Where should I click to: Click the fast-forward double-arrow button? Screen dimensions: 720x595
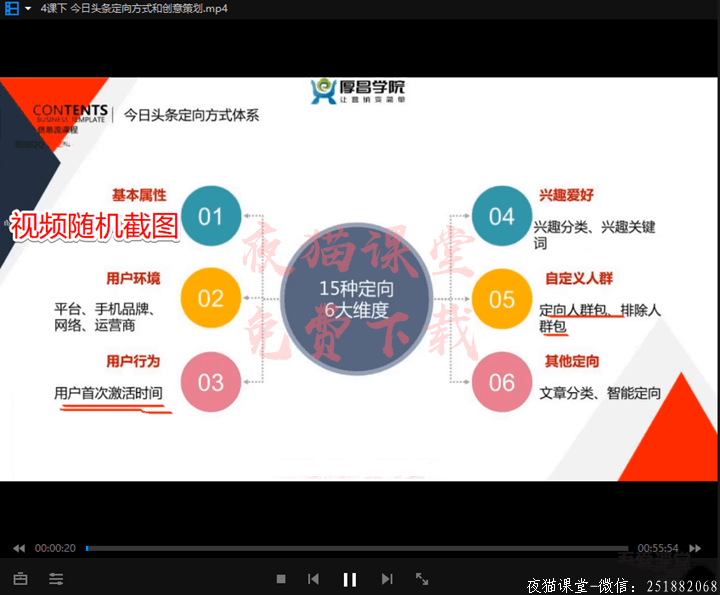coord(695,548)
